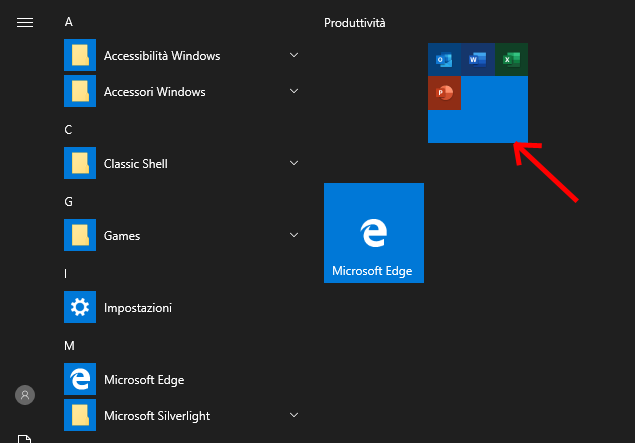Jump to letter C header
The width and height of the screenshot is (635, 443).
[68, 130]
